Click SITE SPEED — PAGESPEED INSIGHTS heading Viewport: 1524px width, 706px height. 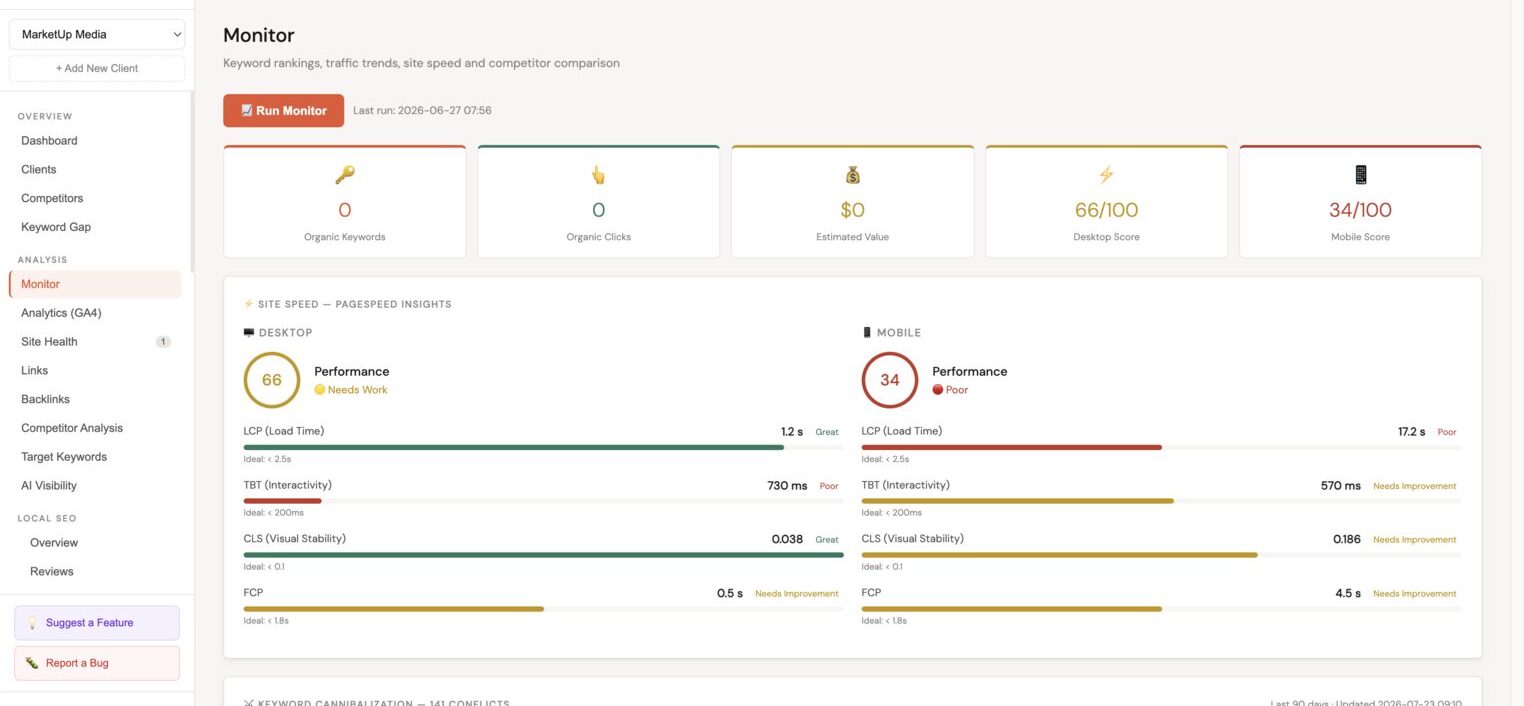[x=347, y=304]
